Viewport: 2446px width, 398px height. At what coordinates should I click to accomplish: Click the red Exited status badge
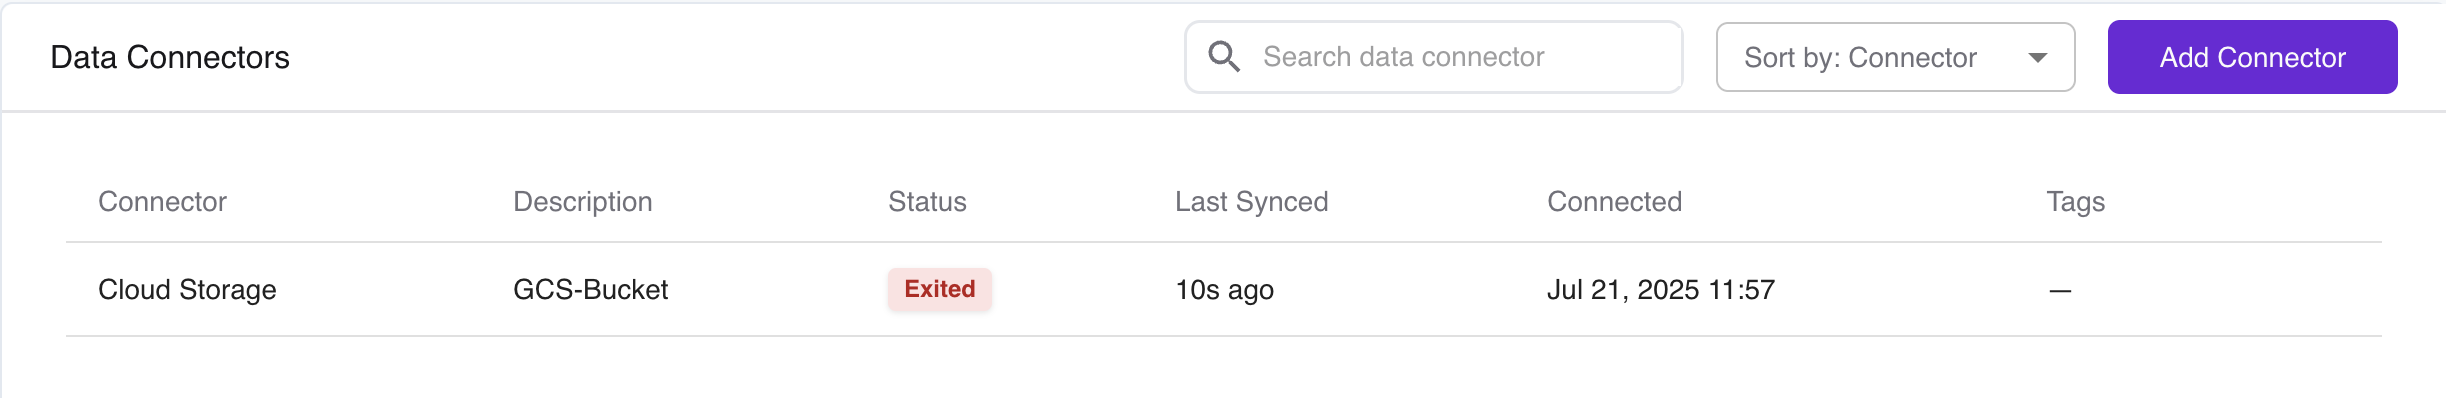pos(939,289)
